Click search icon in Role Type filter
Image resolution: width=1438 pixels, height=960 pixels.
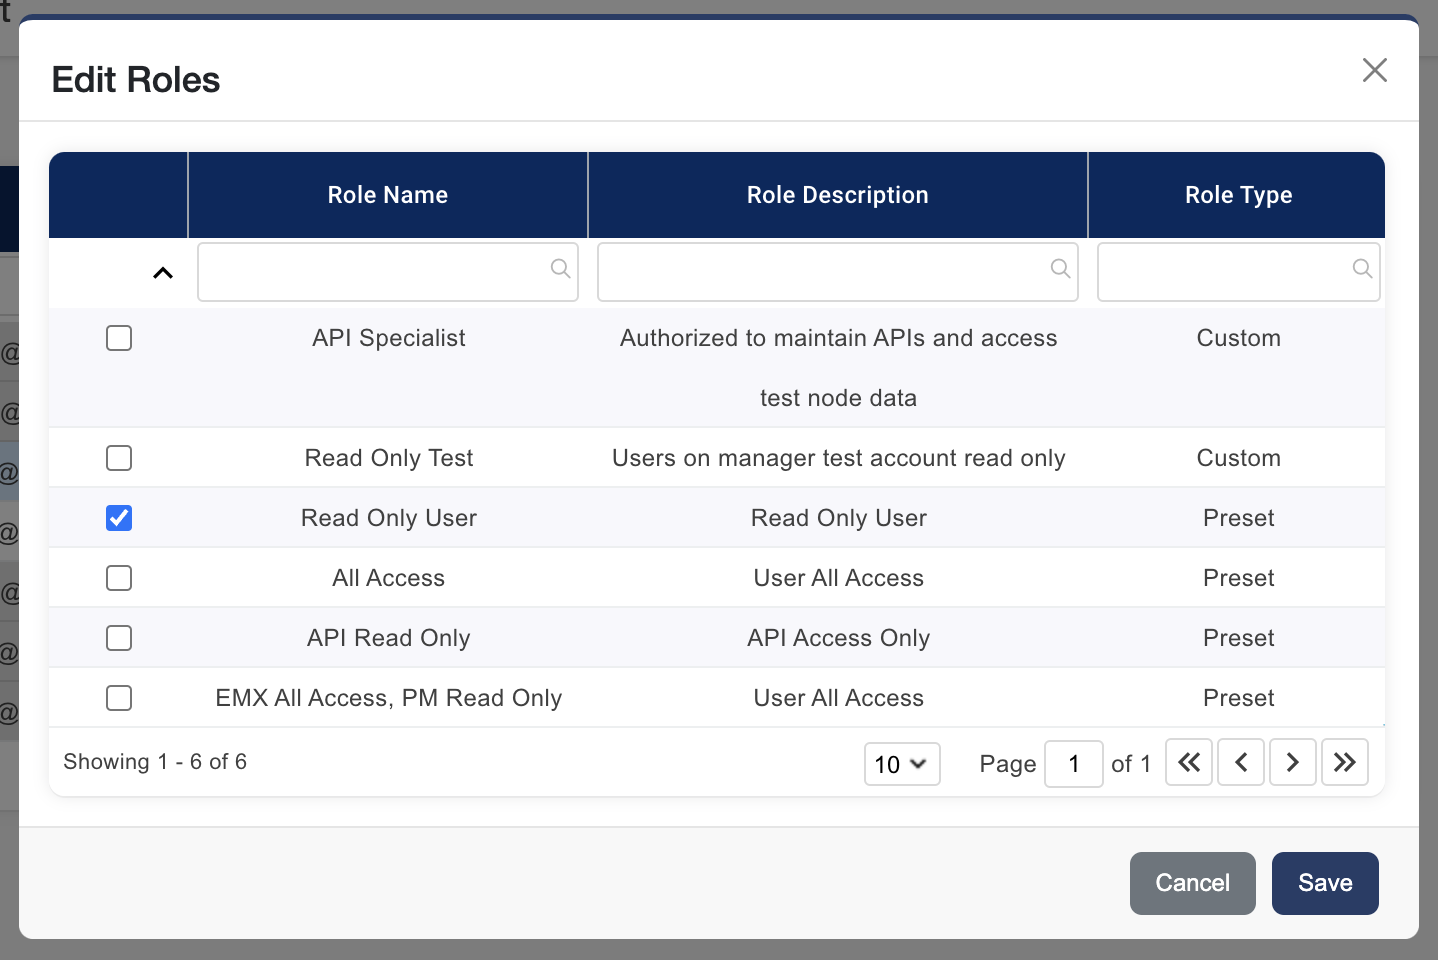(1361, 269)
